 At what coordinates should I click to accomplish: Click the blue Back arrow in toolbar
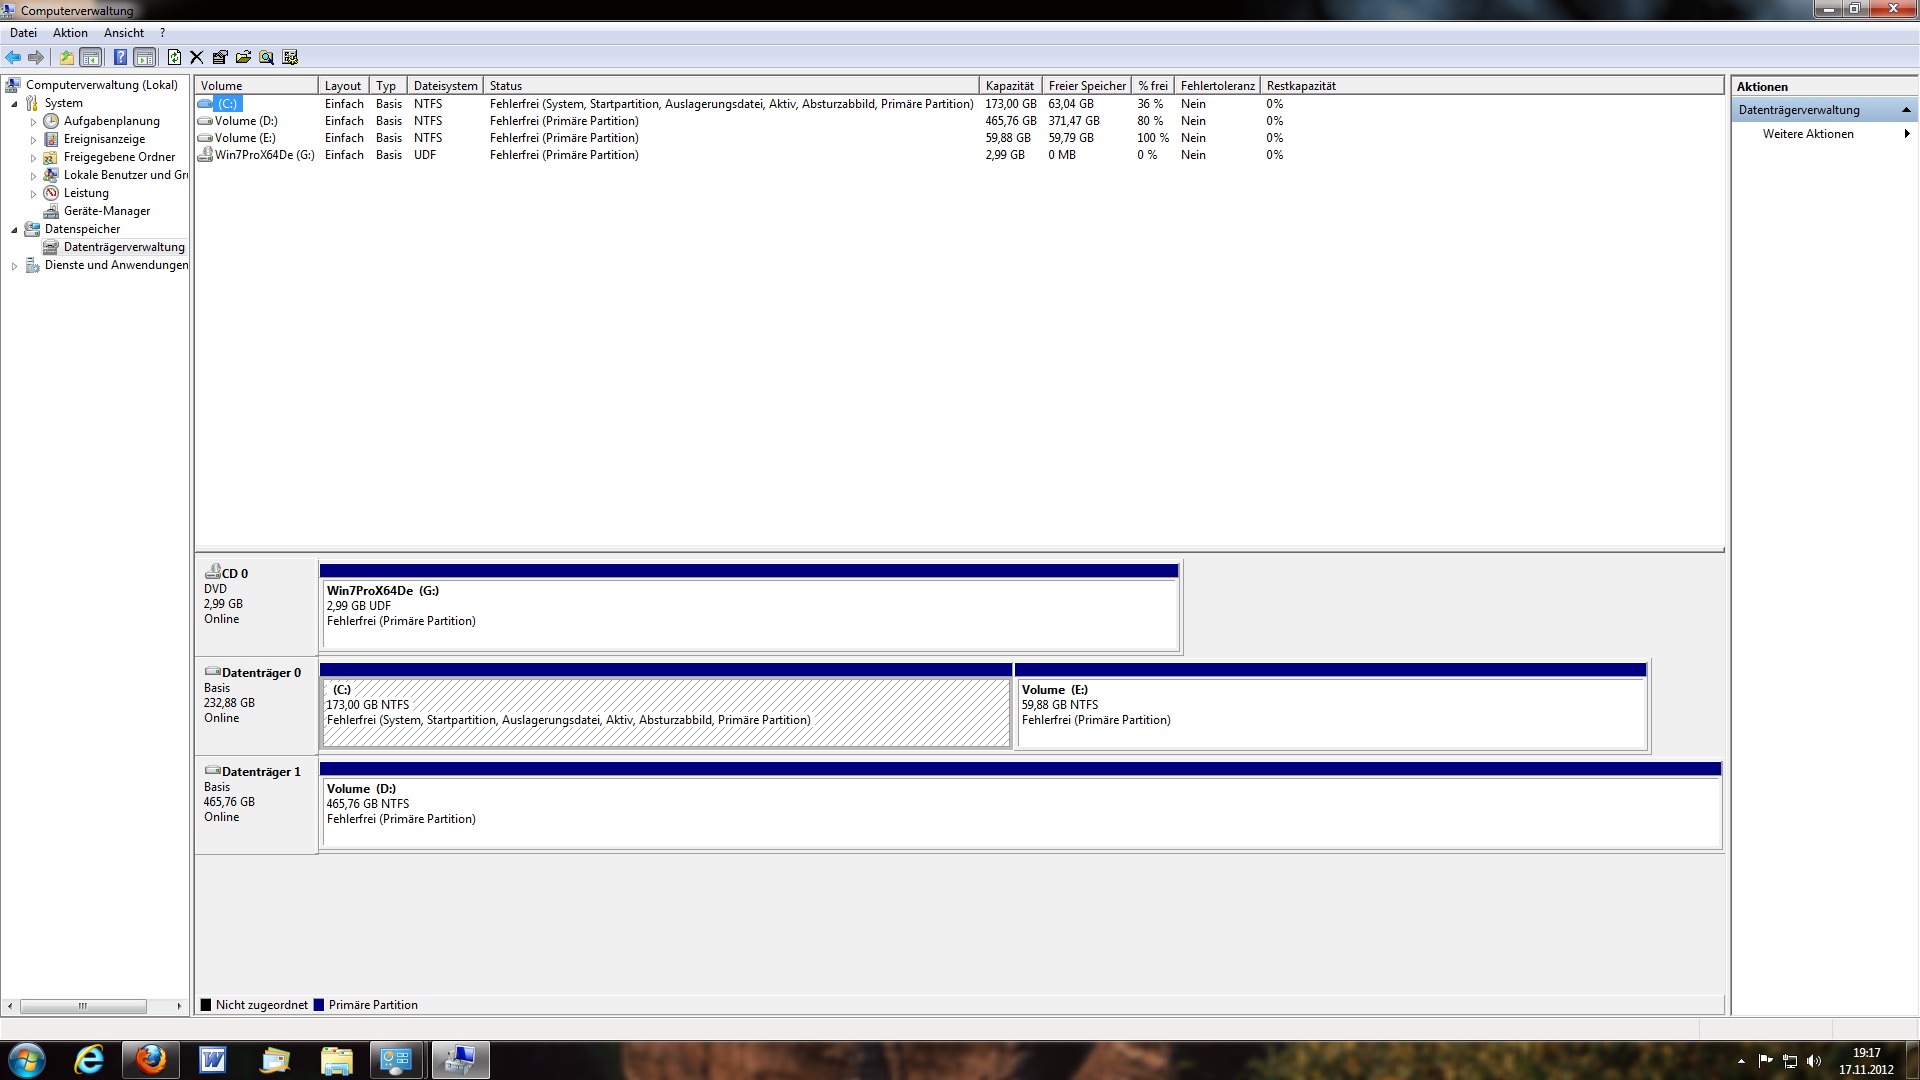13,57
